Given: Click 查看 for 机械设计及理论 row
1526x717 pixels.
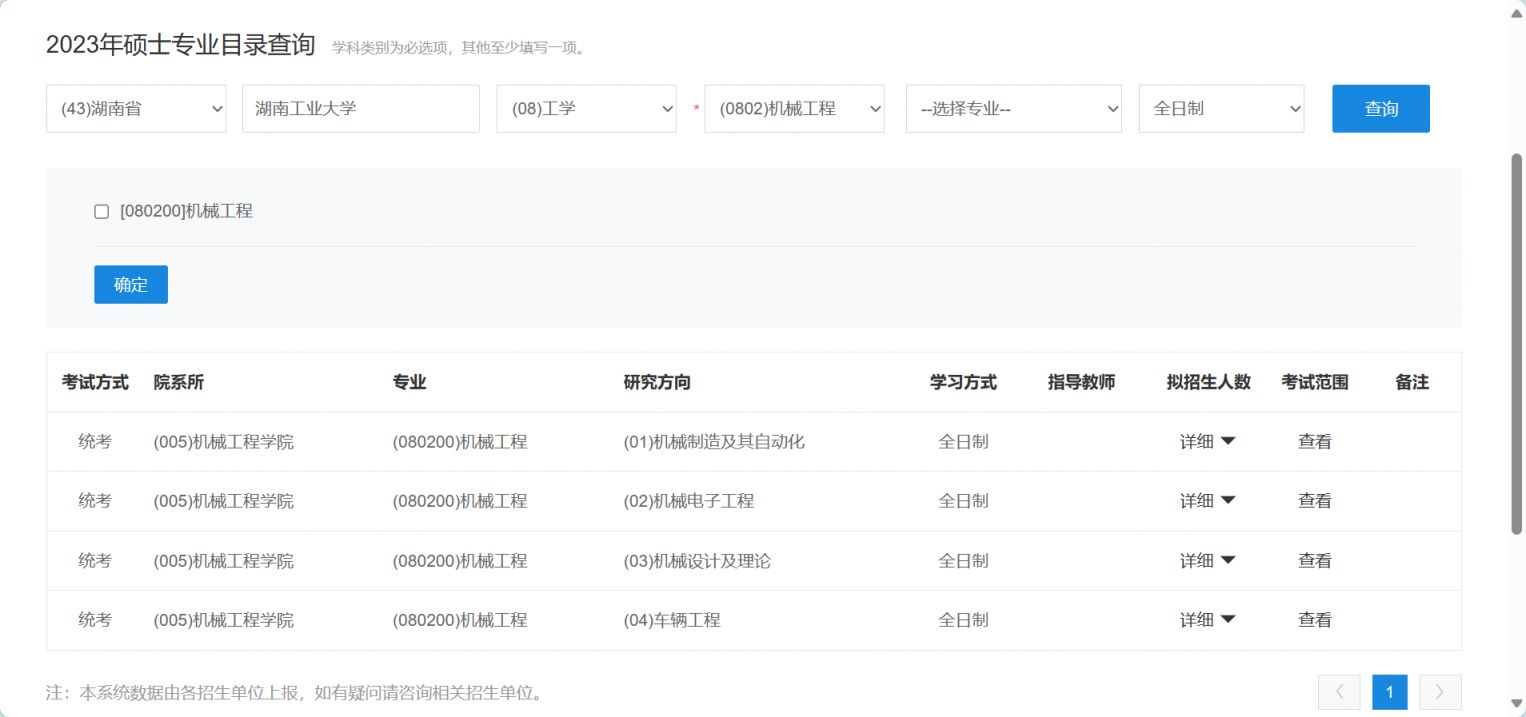Looking at the screenshot, I should point(1315,561).
